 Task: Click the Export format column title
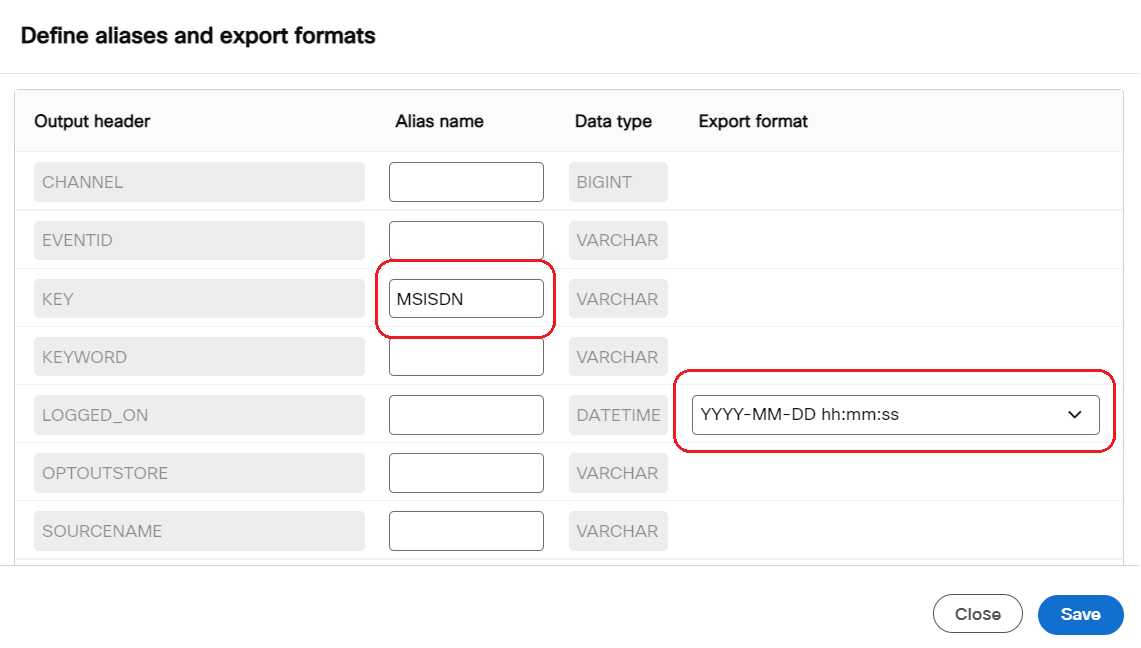(752, 121)
